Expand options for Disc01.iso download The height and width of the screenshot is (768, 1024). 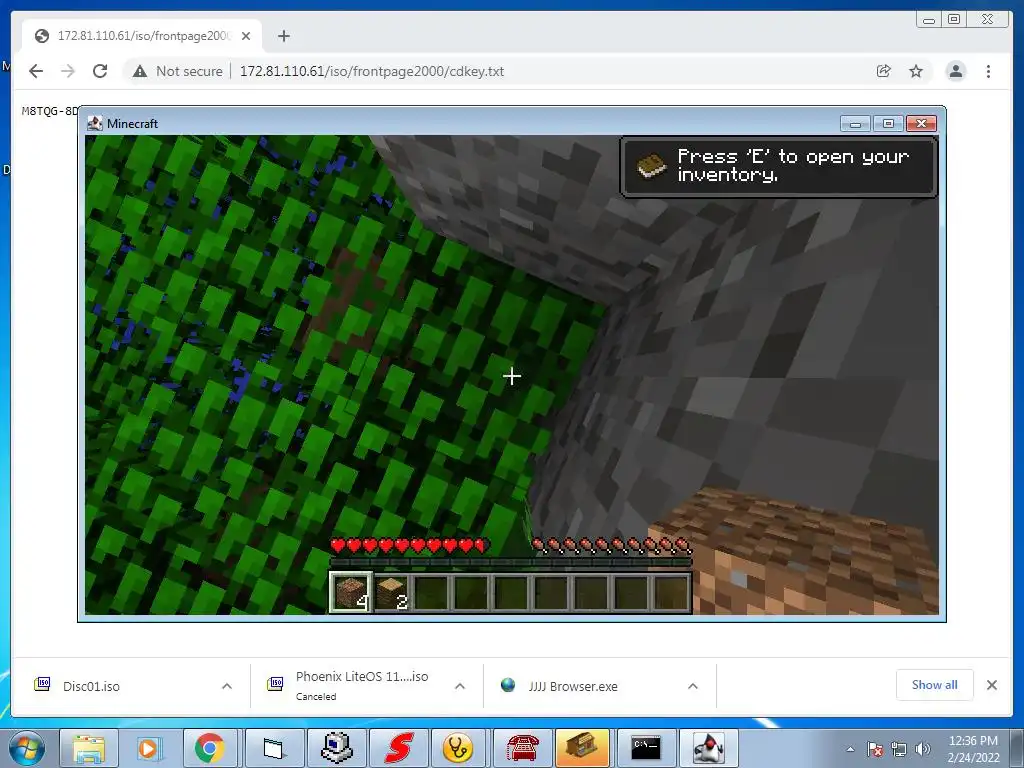coord(227,686)
